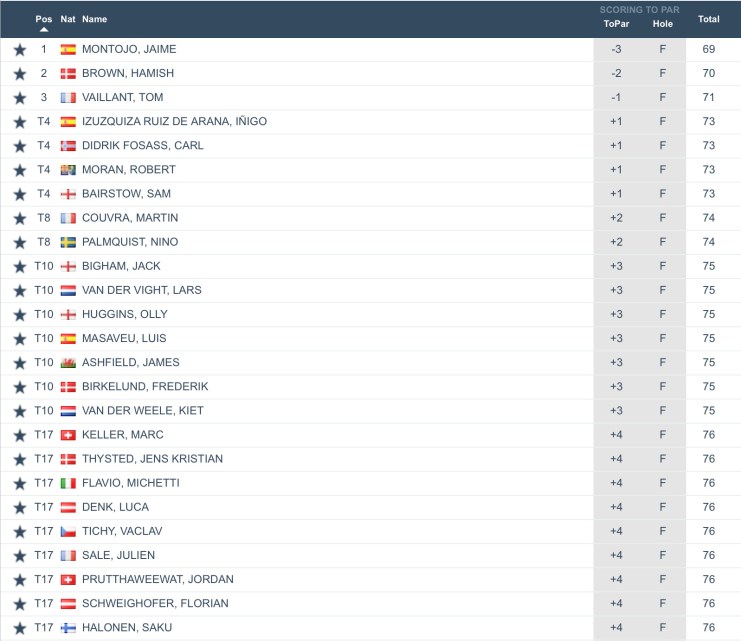741x641 pixels.
Task: Sort by the ToPar column header
Action: 615,24
